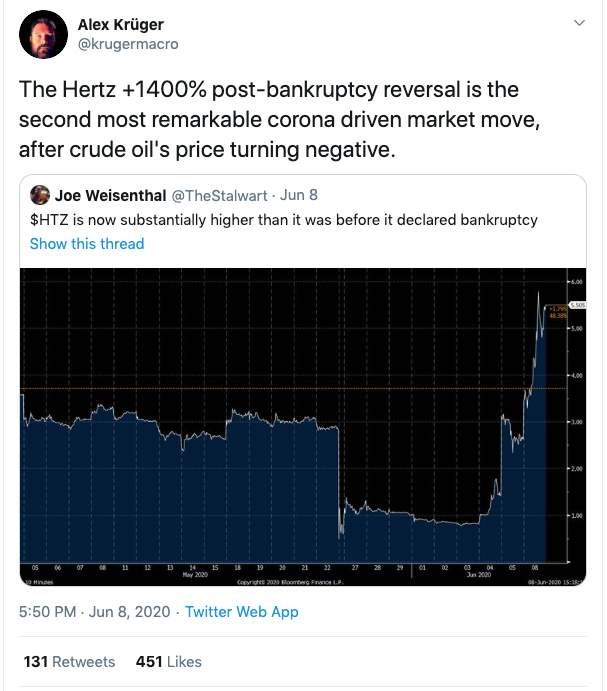The image size is (607, 691).
Task: View the 131 Retweets list
Action: [x=69, y=661]
